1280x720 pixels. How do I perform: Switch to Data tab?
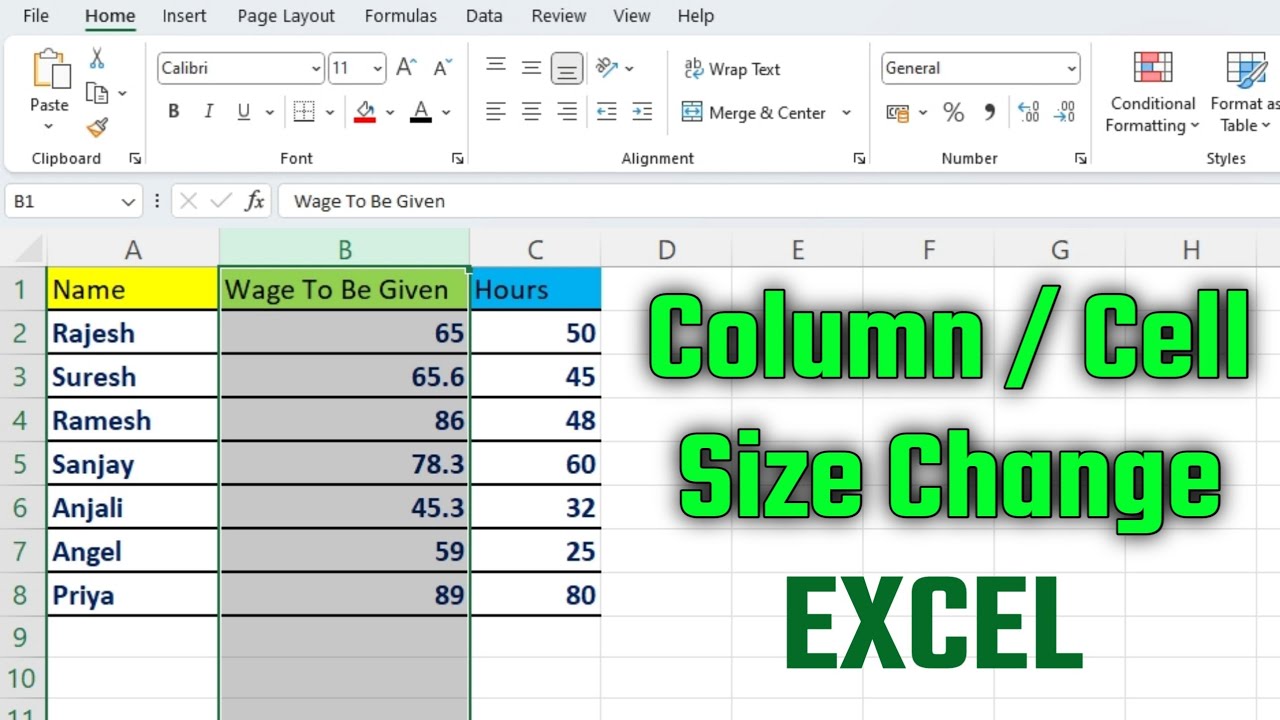pos(484,16)
